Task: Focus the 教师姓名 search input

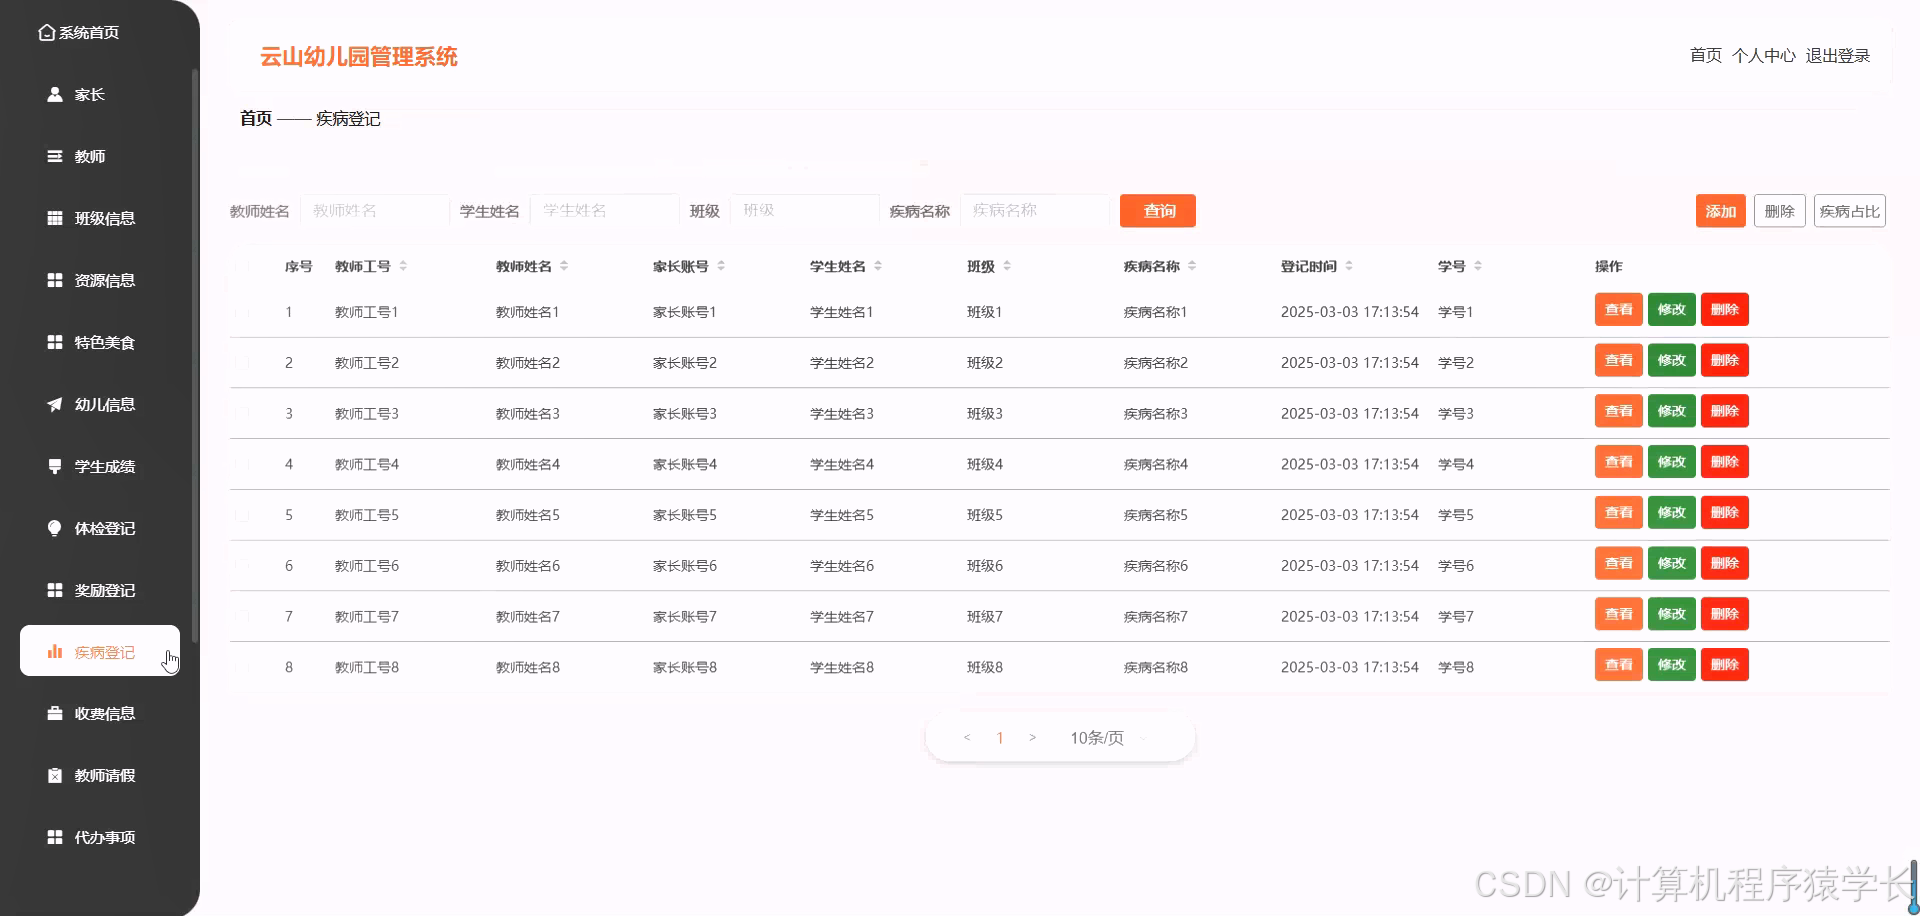Action: click(x=375, y=211)
